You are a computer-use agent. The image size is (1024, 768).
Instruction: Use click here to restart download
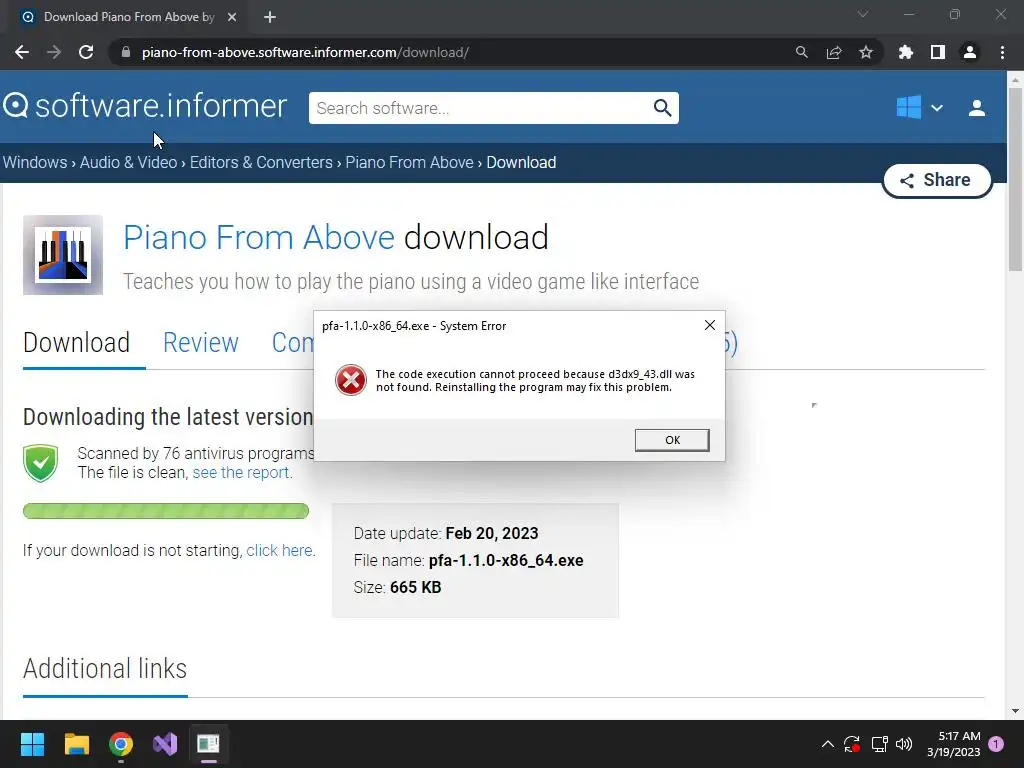tap(281, 551)
